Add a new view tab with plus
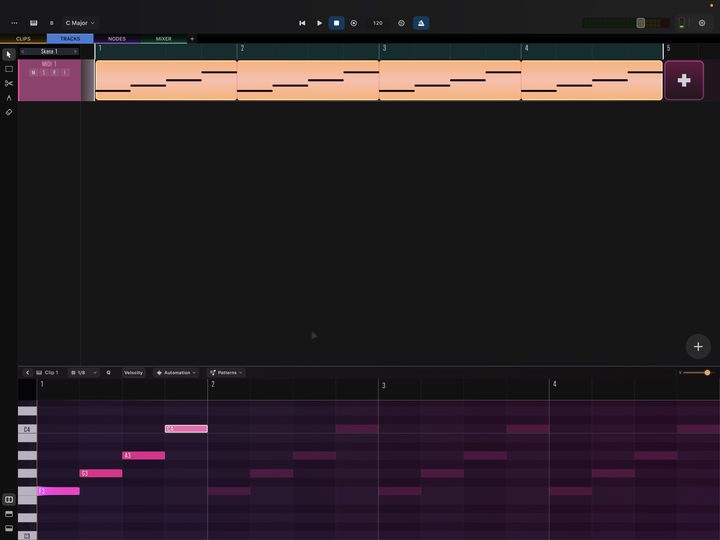Viewport: 720px width, 540px height. point(192,39)
